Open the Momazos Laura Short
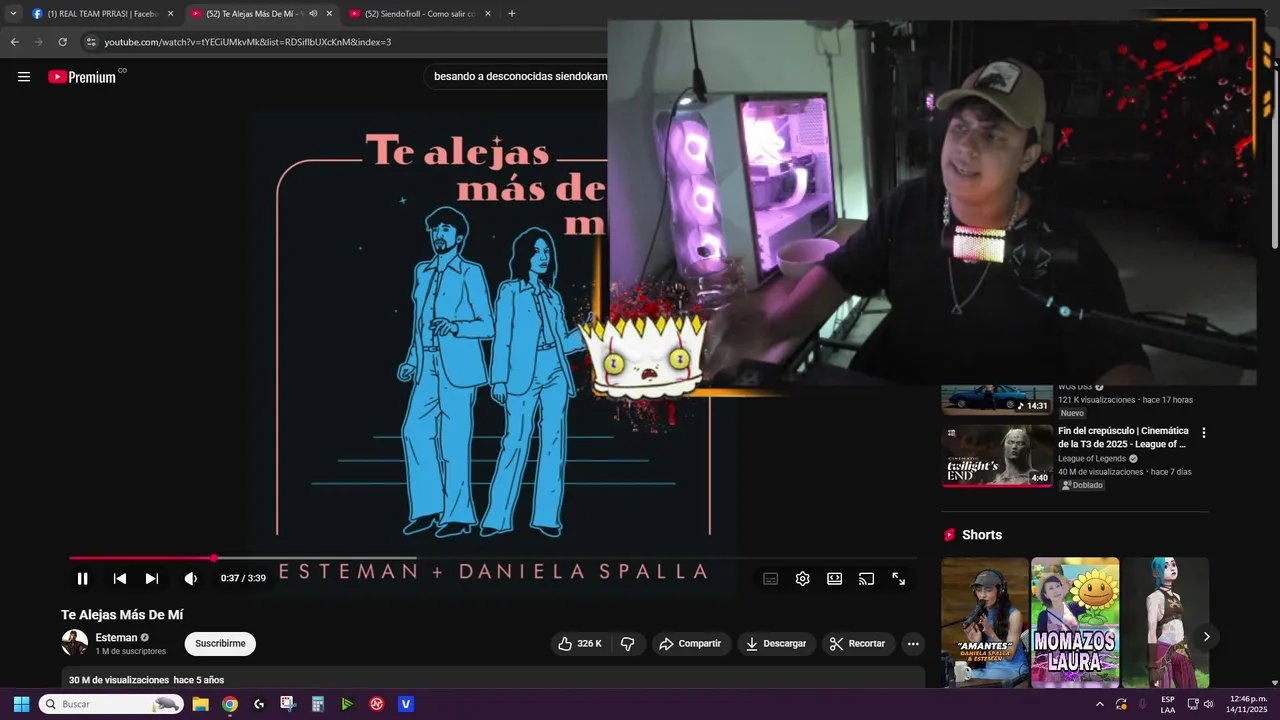The height and width of the screenshot is (720, 1280). pyautogui.click(x=1075, y=623)
